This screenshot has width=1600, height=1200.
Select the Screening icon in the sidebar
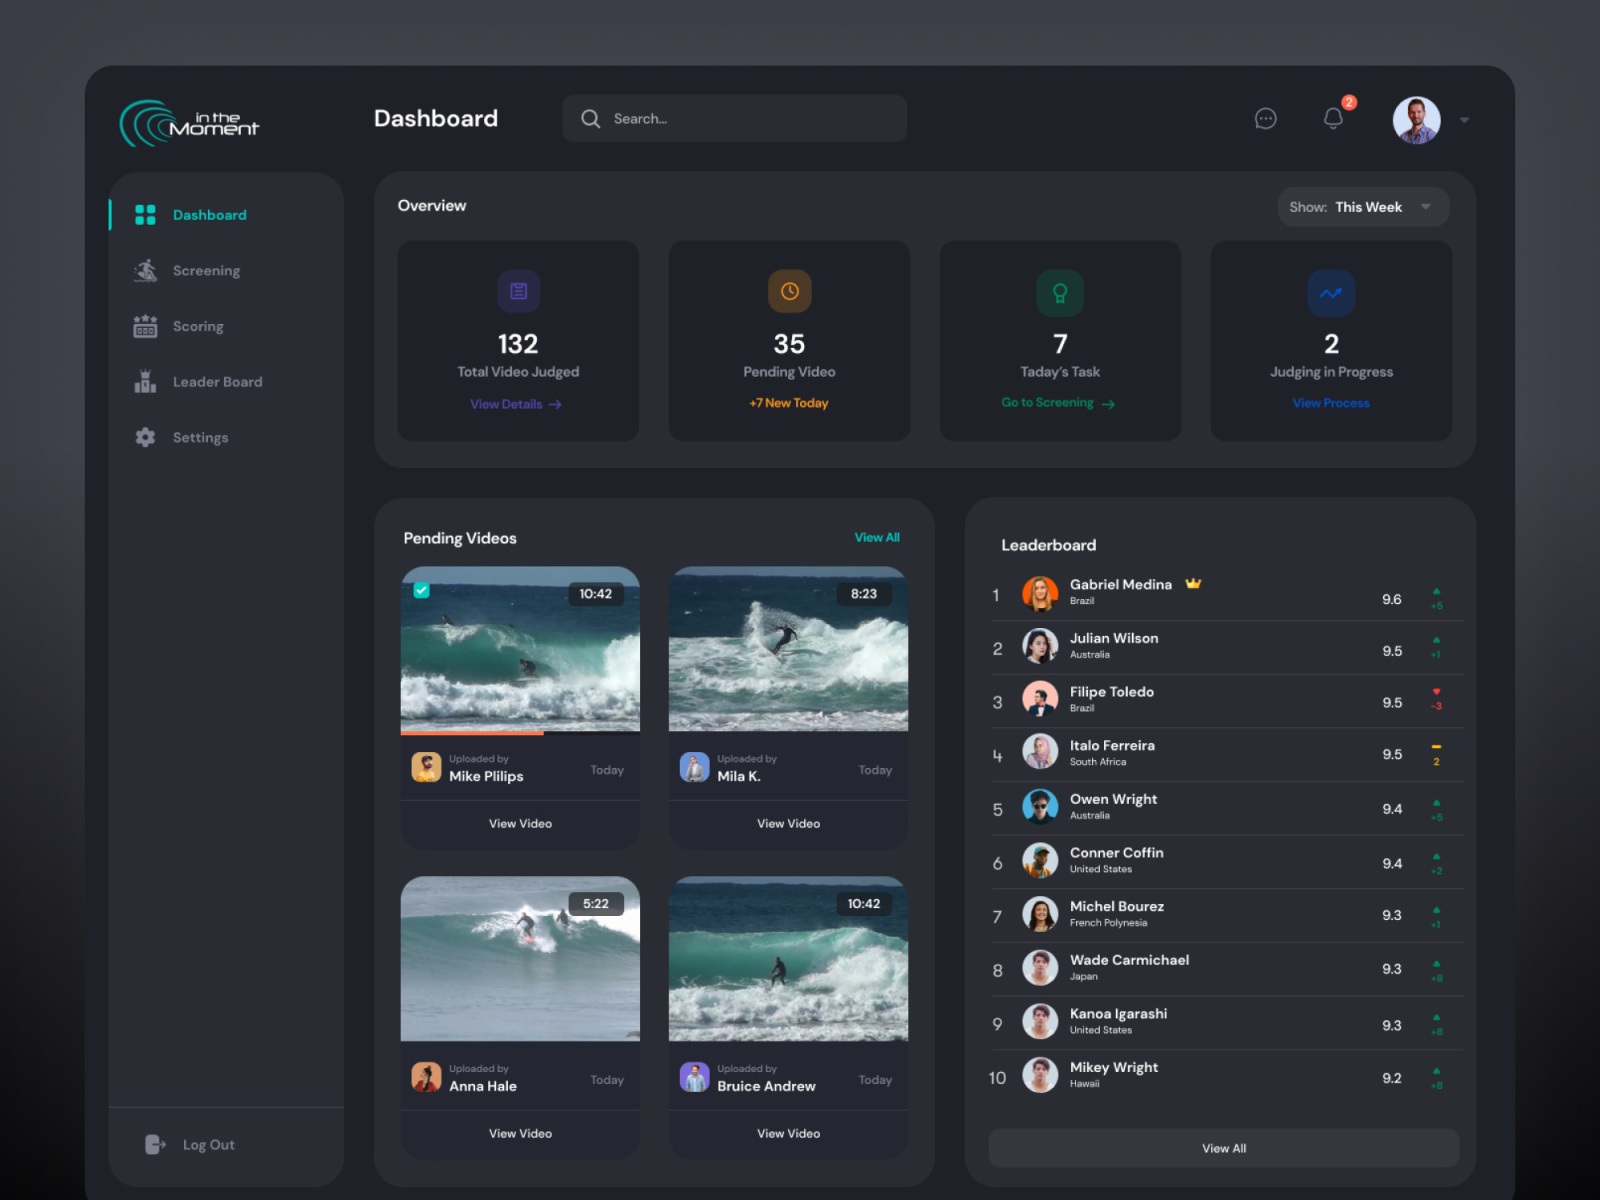tap(144, 270)
